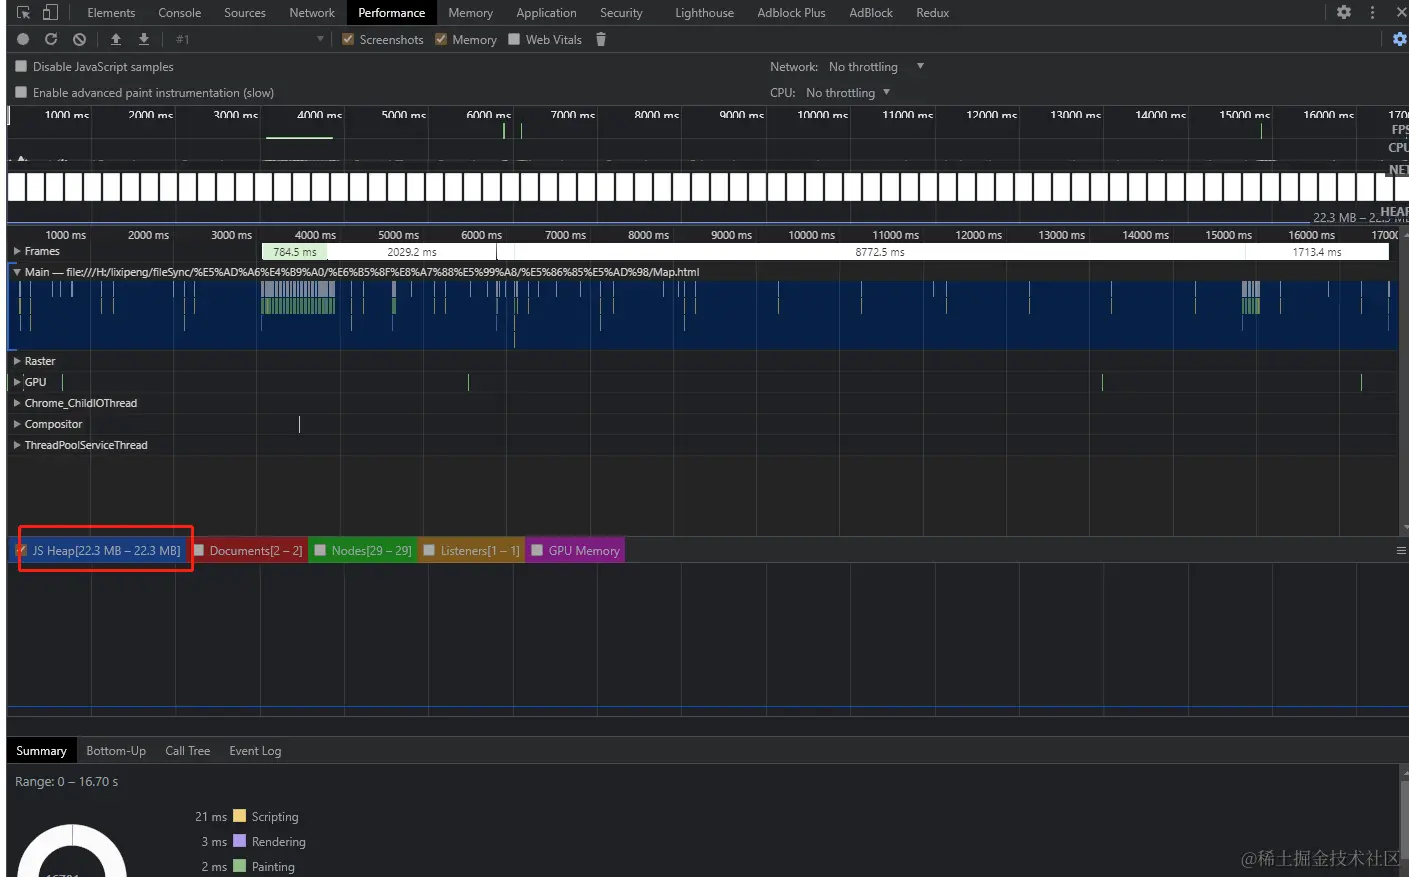Expand the Chrome_ChildIOThread track
The image size is (1409, 877).
(x=17, y=403)
